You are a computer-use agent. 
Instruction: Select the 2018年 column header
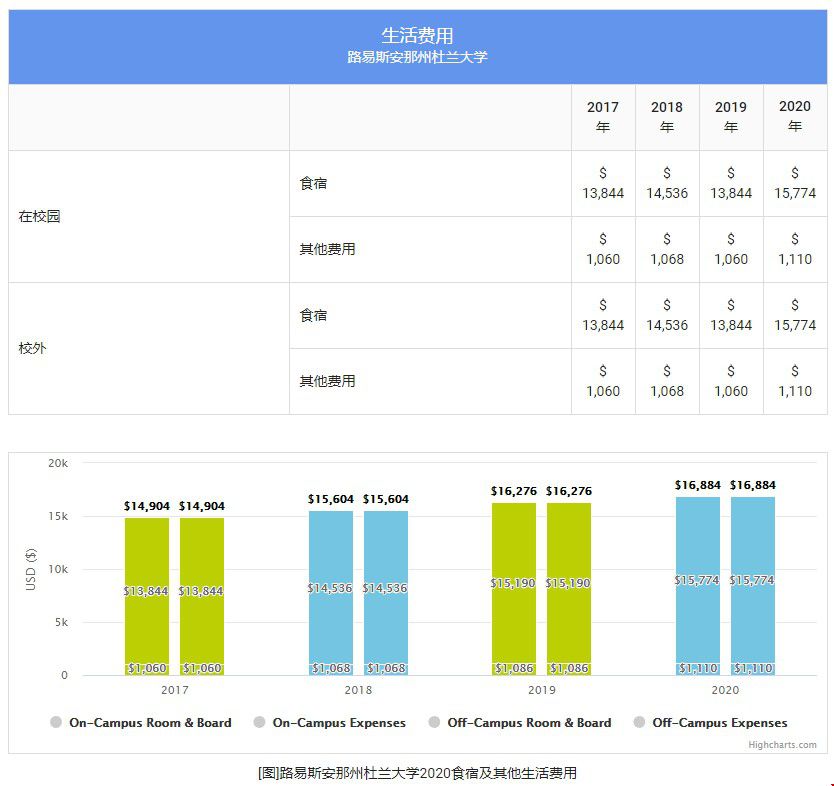pos(667,117)
